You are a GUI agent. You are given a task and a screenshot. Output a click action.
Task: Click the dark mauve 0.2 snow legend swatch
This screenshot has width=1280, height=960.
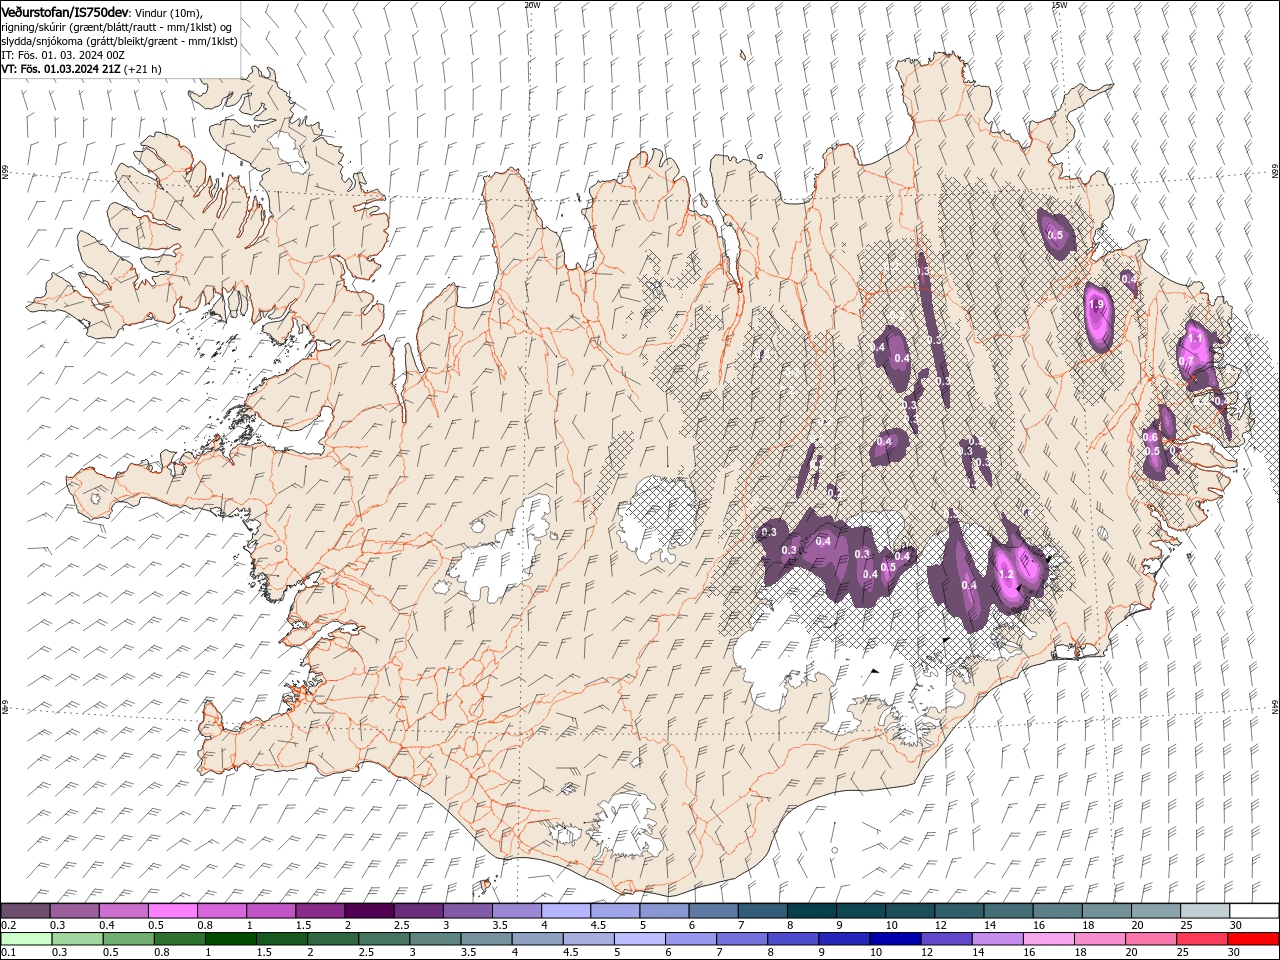25,910
